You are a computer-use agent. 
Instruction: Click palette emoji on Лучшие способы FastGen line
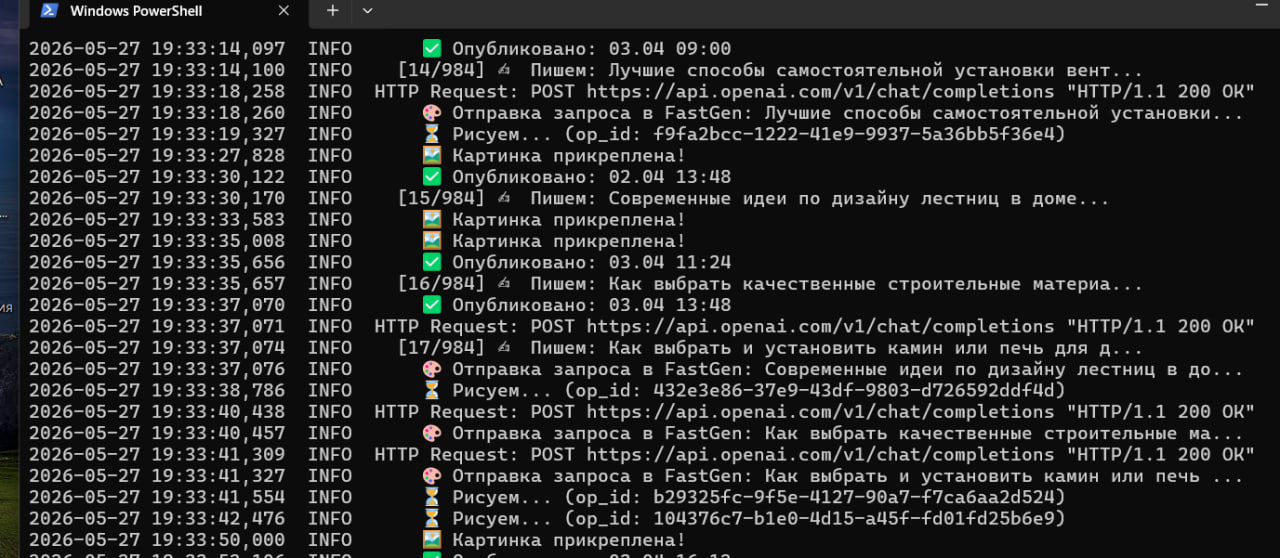tap(431, 113)
